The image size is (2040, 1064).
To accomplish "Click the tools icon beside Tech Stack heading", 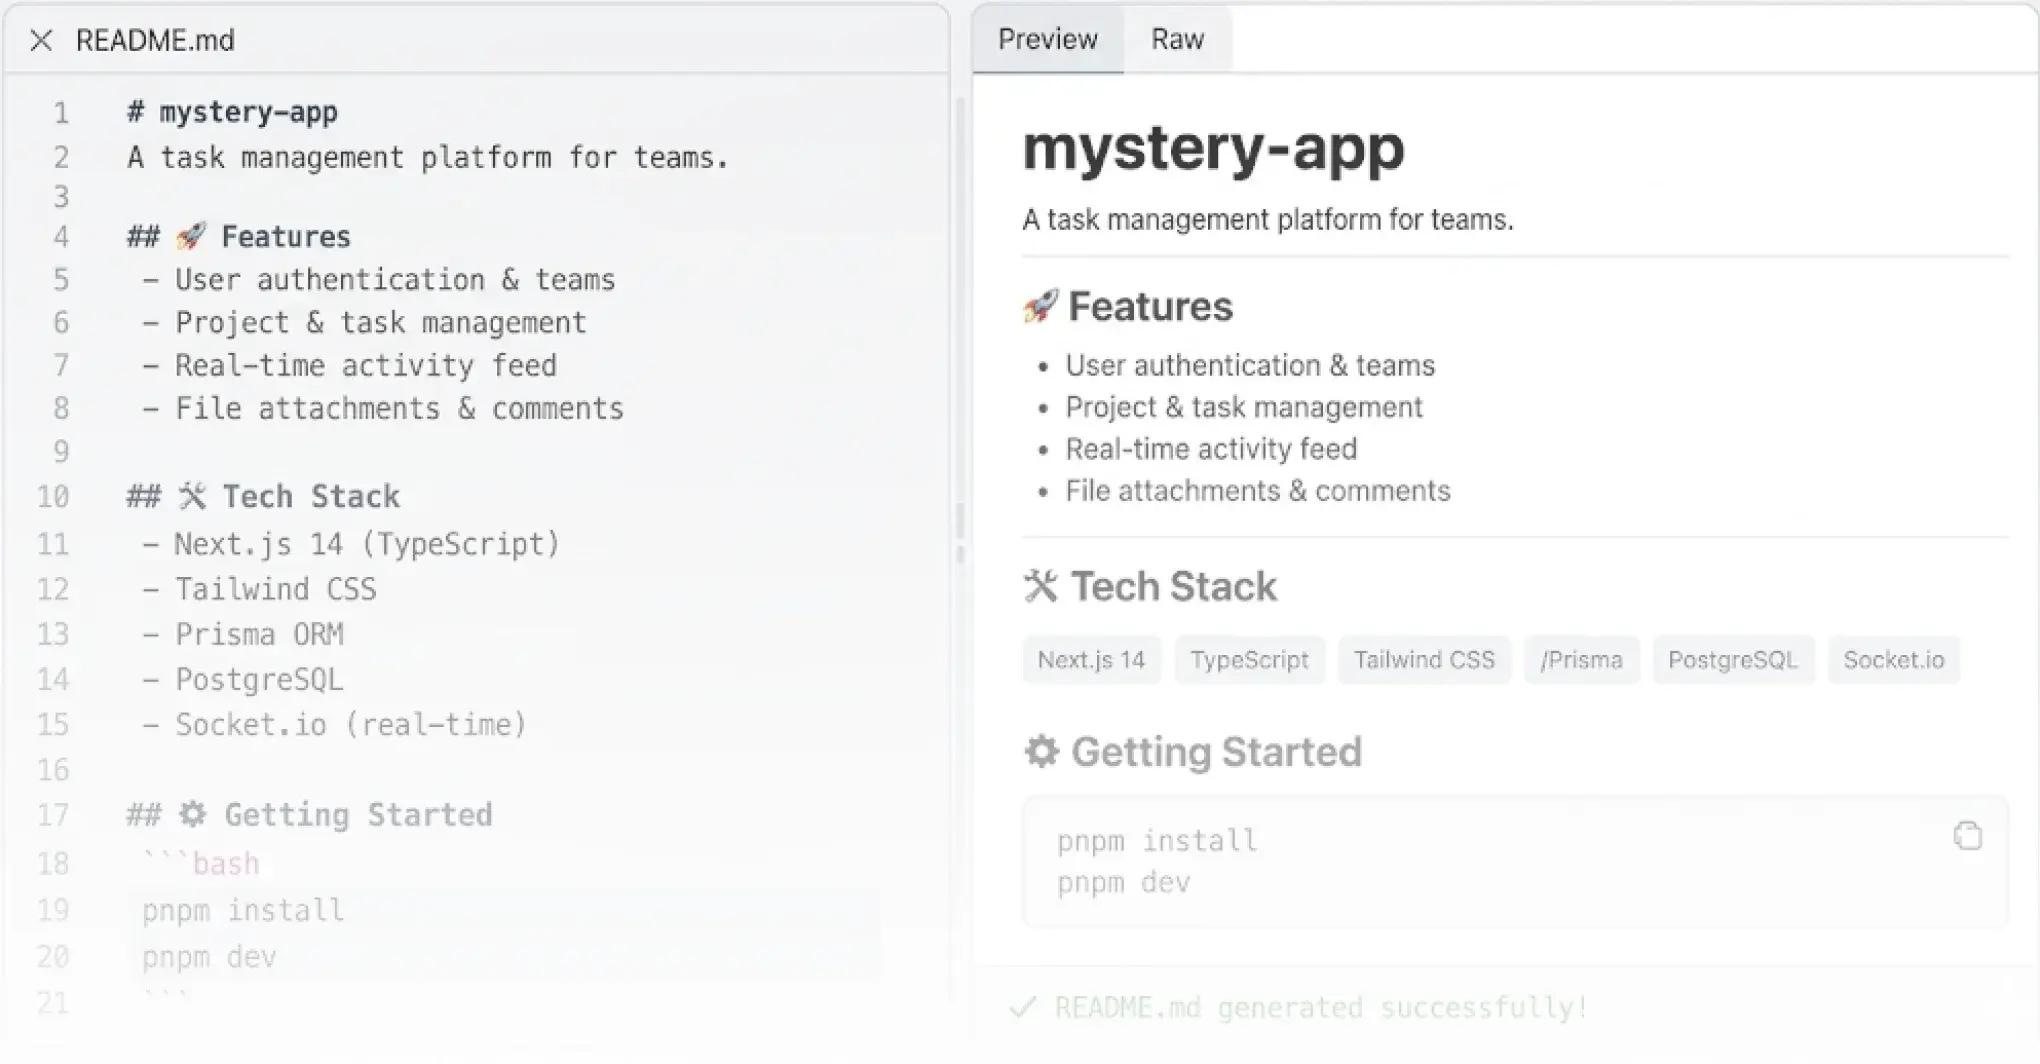I will click(x=1041, y=586).
